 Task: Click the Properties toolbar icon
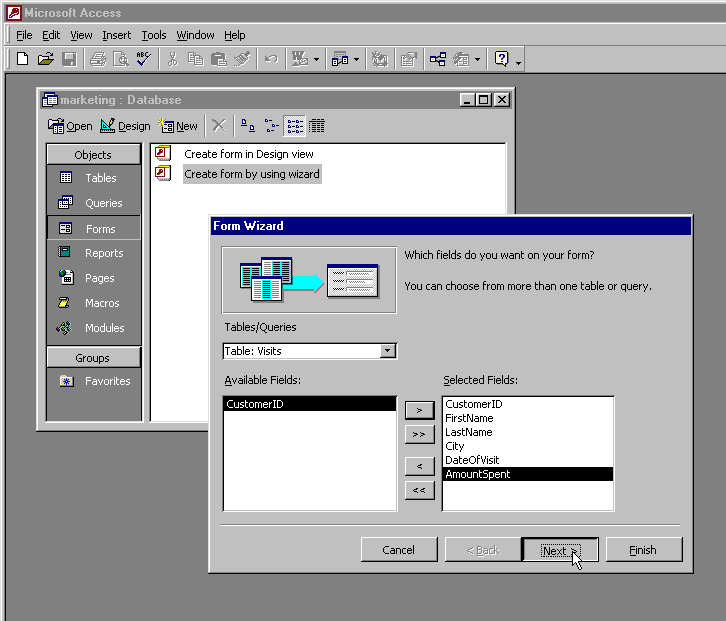408,59
